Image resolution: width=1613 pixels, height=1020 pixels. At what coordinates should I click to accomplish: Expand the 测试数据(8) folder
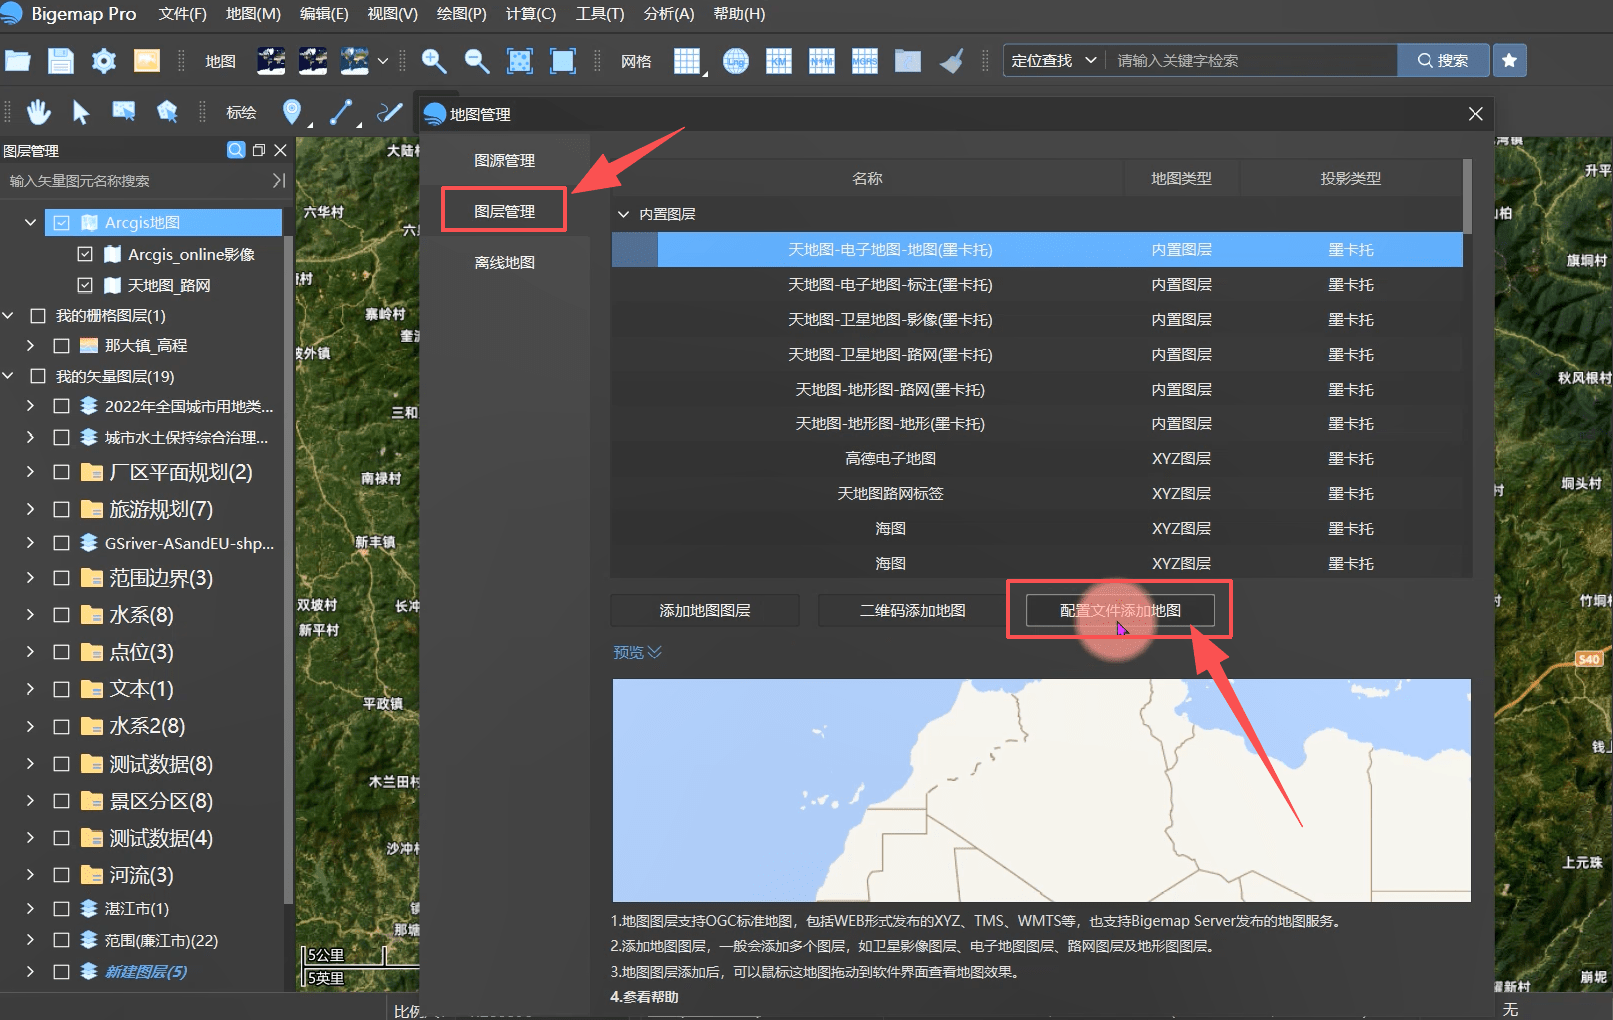(30, 764)
